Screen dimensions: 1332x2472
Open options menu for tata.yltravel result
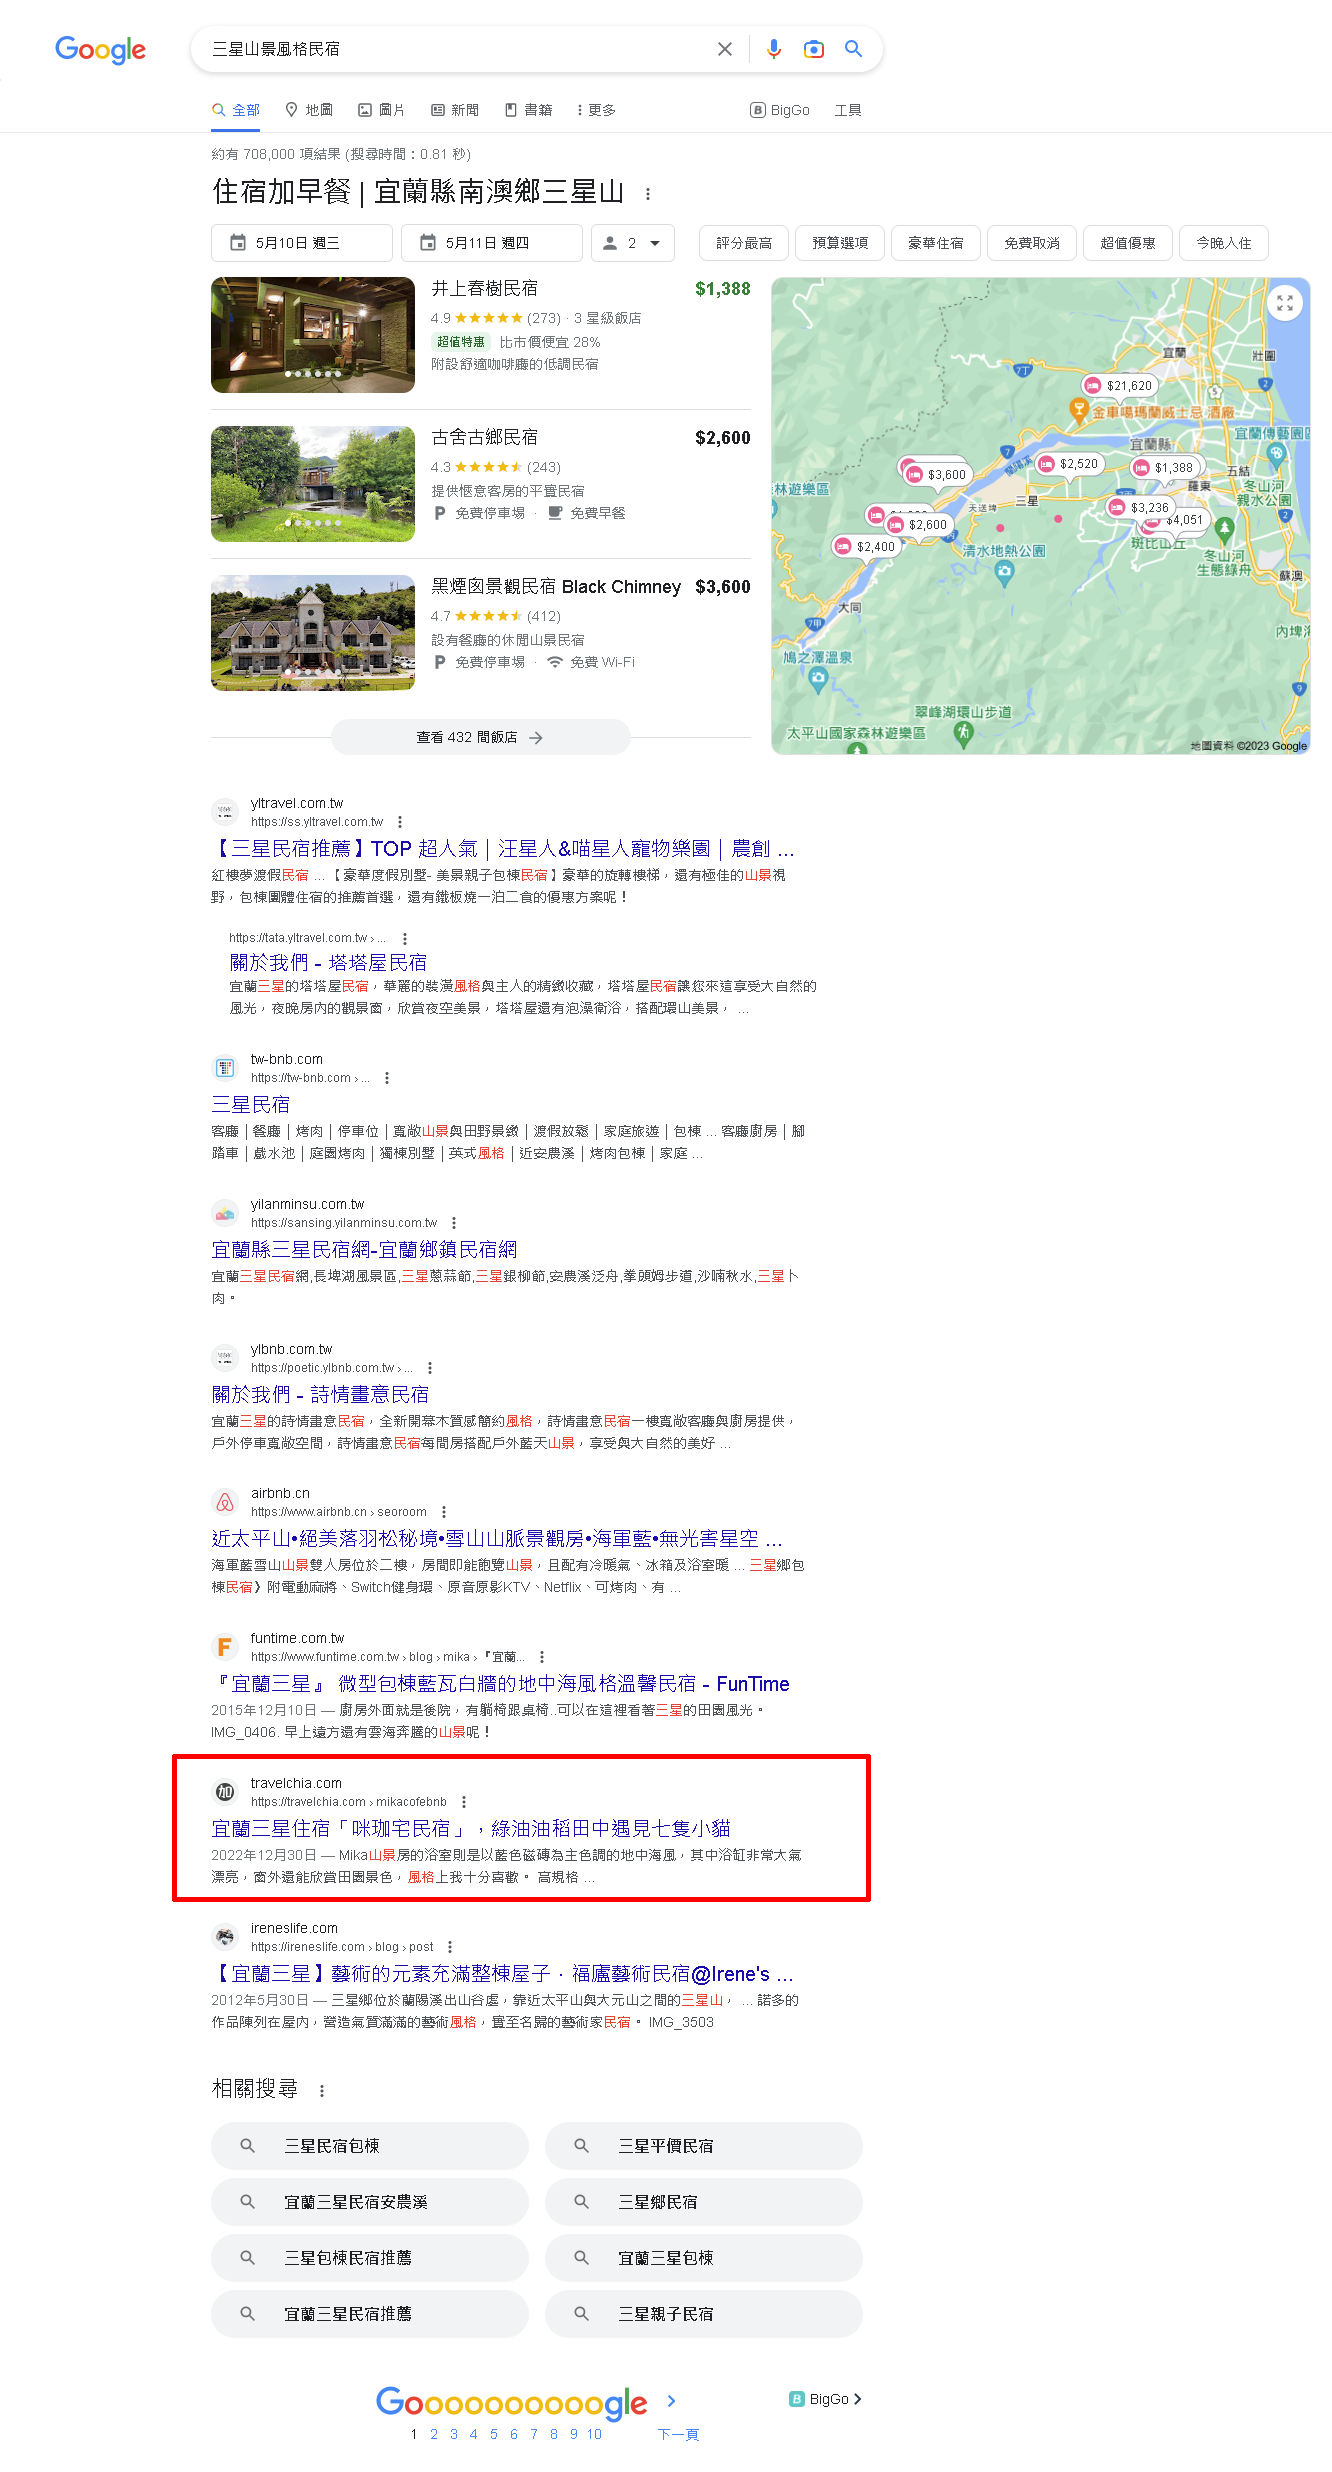pyautogui.click(x=405, y=938)
